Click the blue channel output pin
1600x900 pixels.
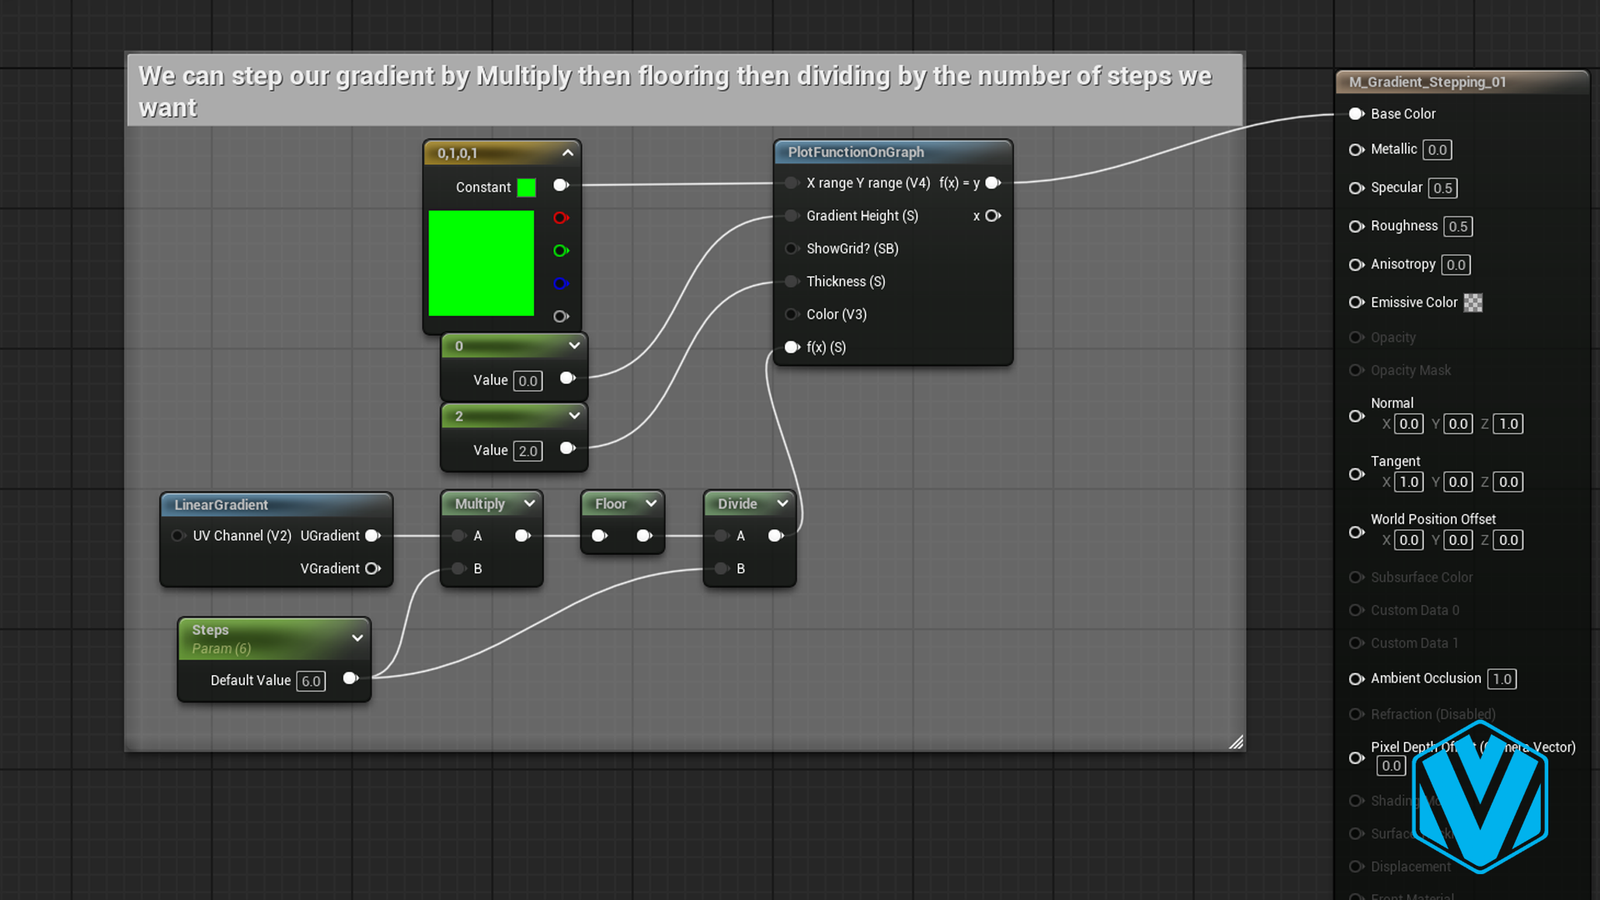pyautogui.click(x=561, y=284)
